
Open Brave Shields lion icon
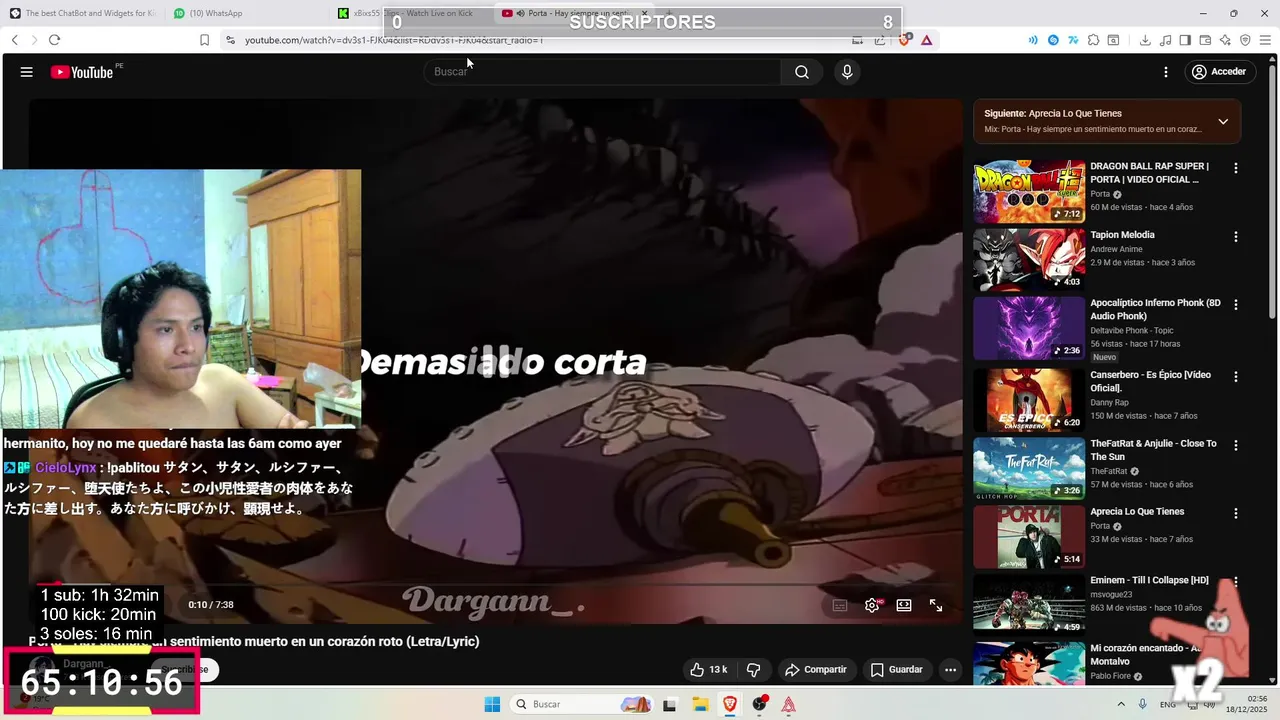[906, 40]
